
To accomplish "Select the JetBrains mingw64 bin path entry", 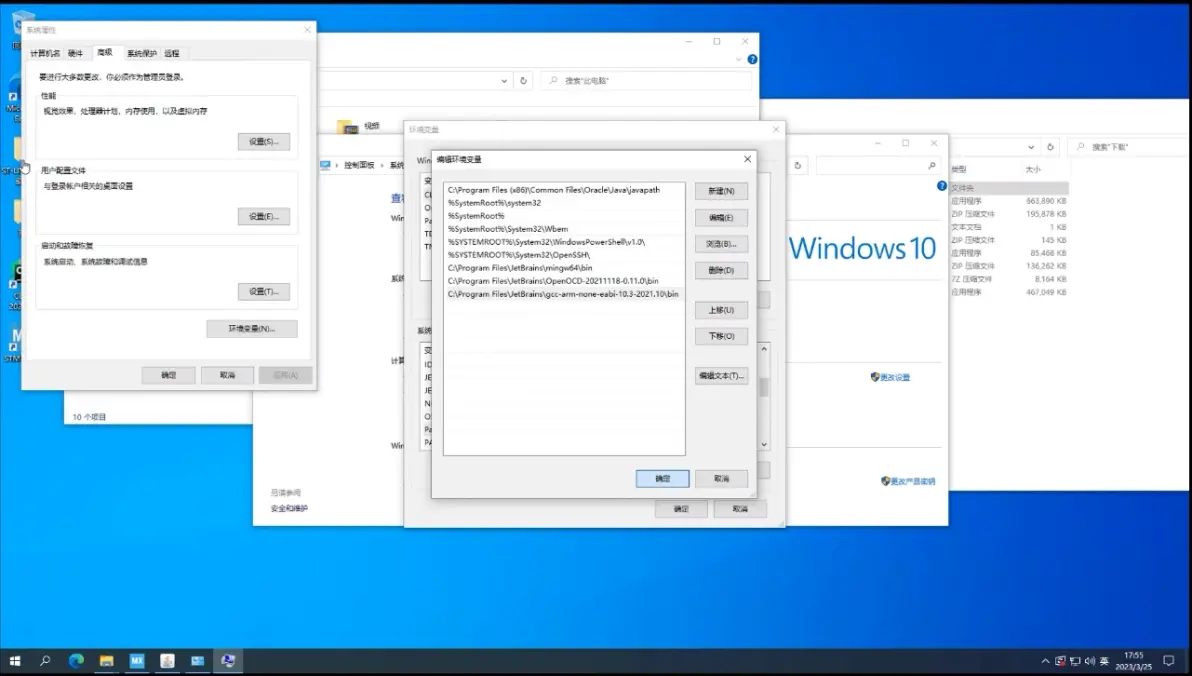I will coord(520,268).
